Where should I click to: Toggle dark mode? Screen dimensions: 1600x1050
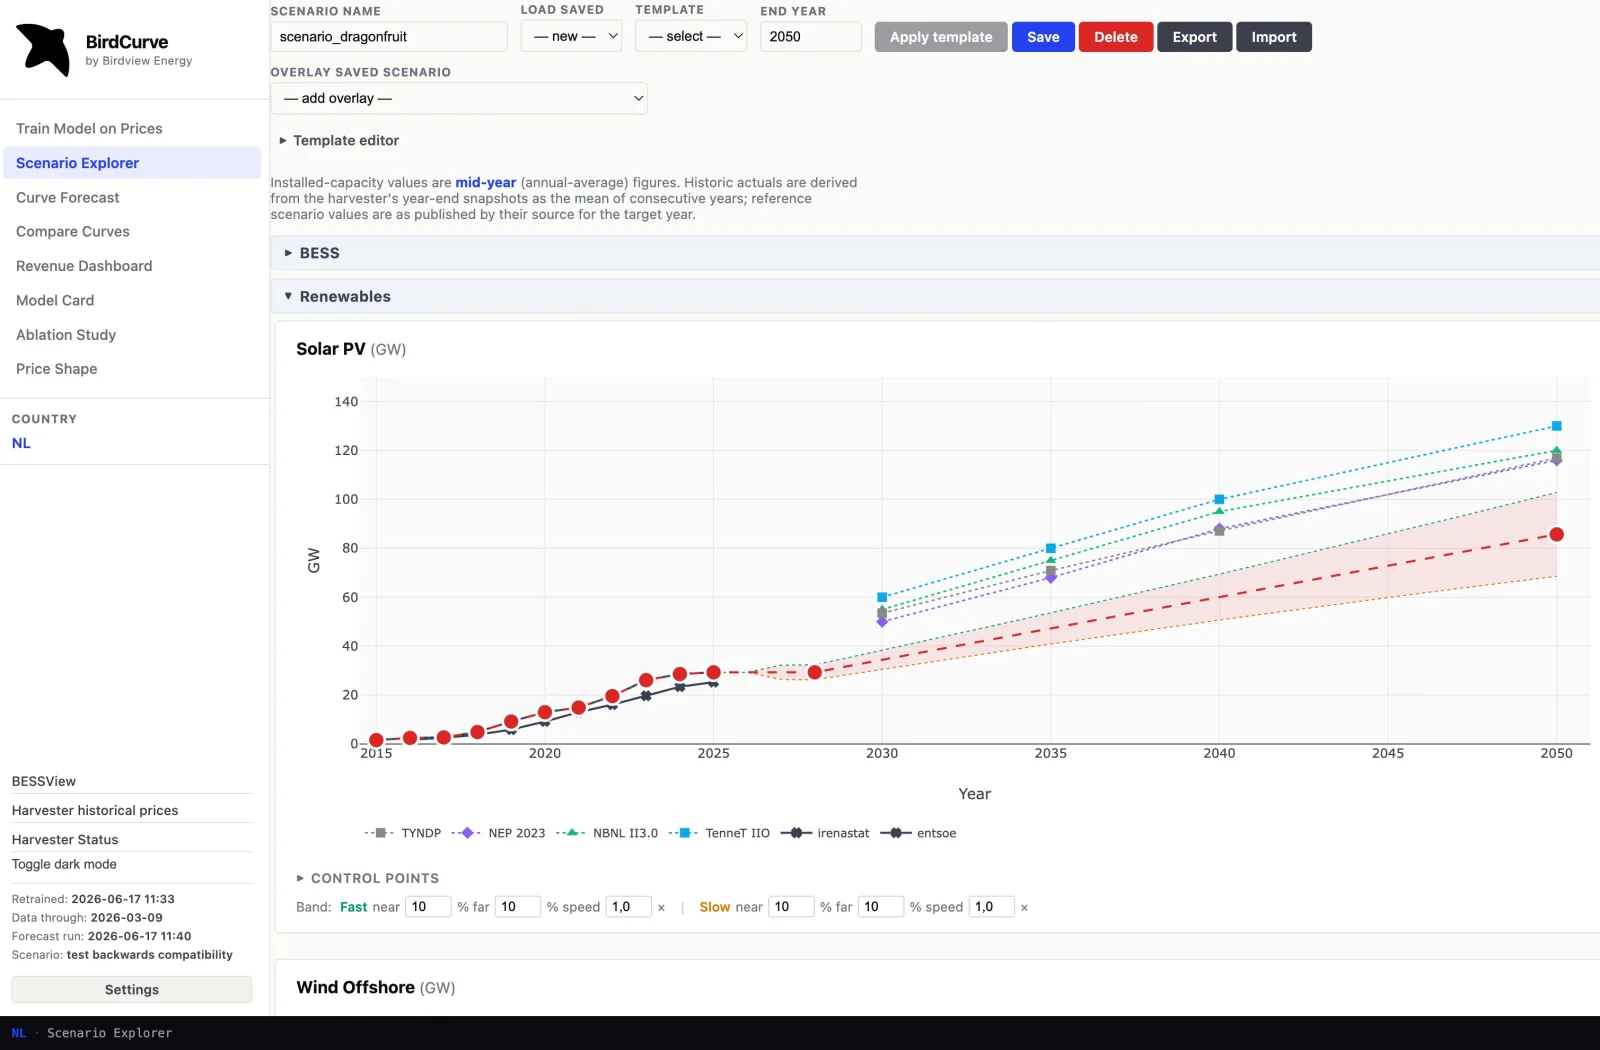pyautogui.click(x=64, y=865)
